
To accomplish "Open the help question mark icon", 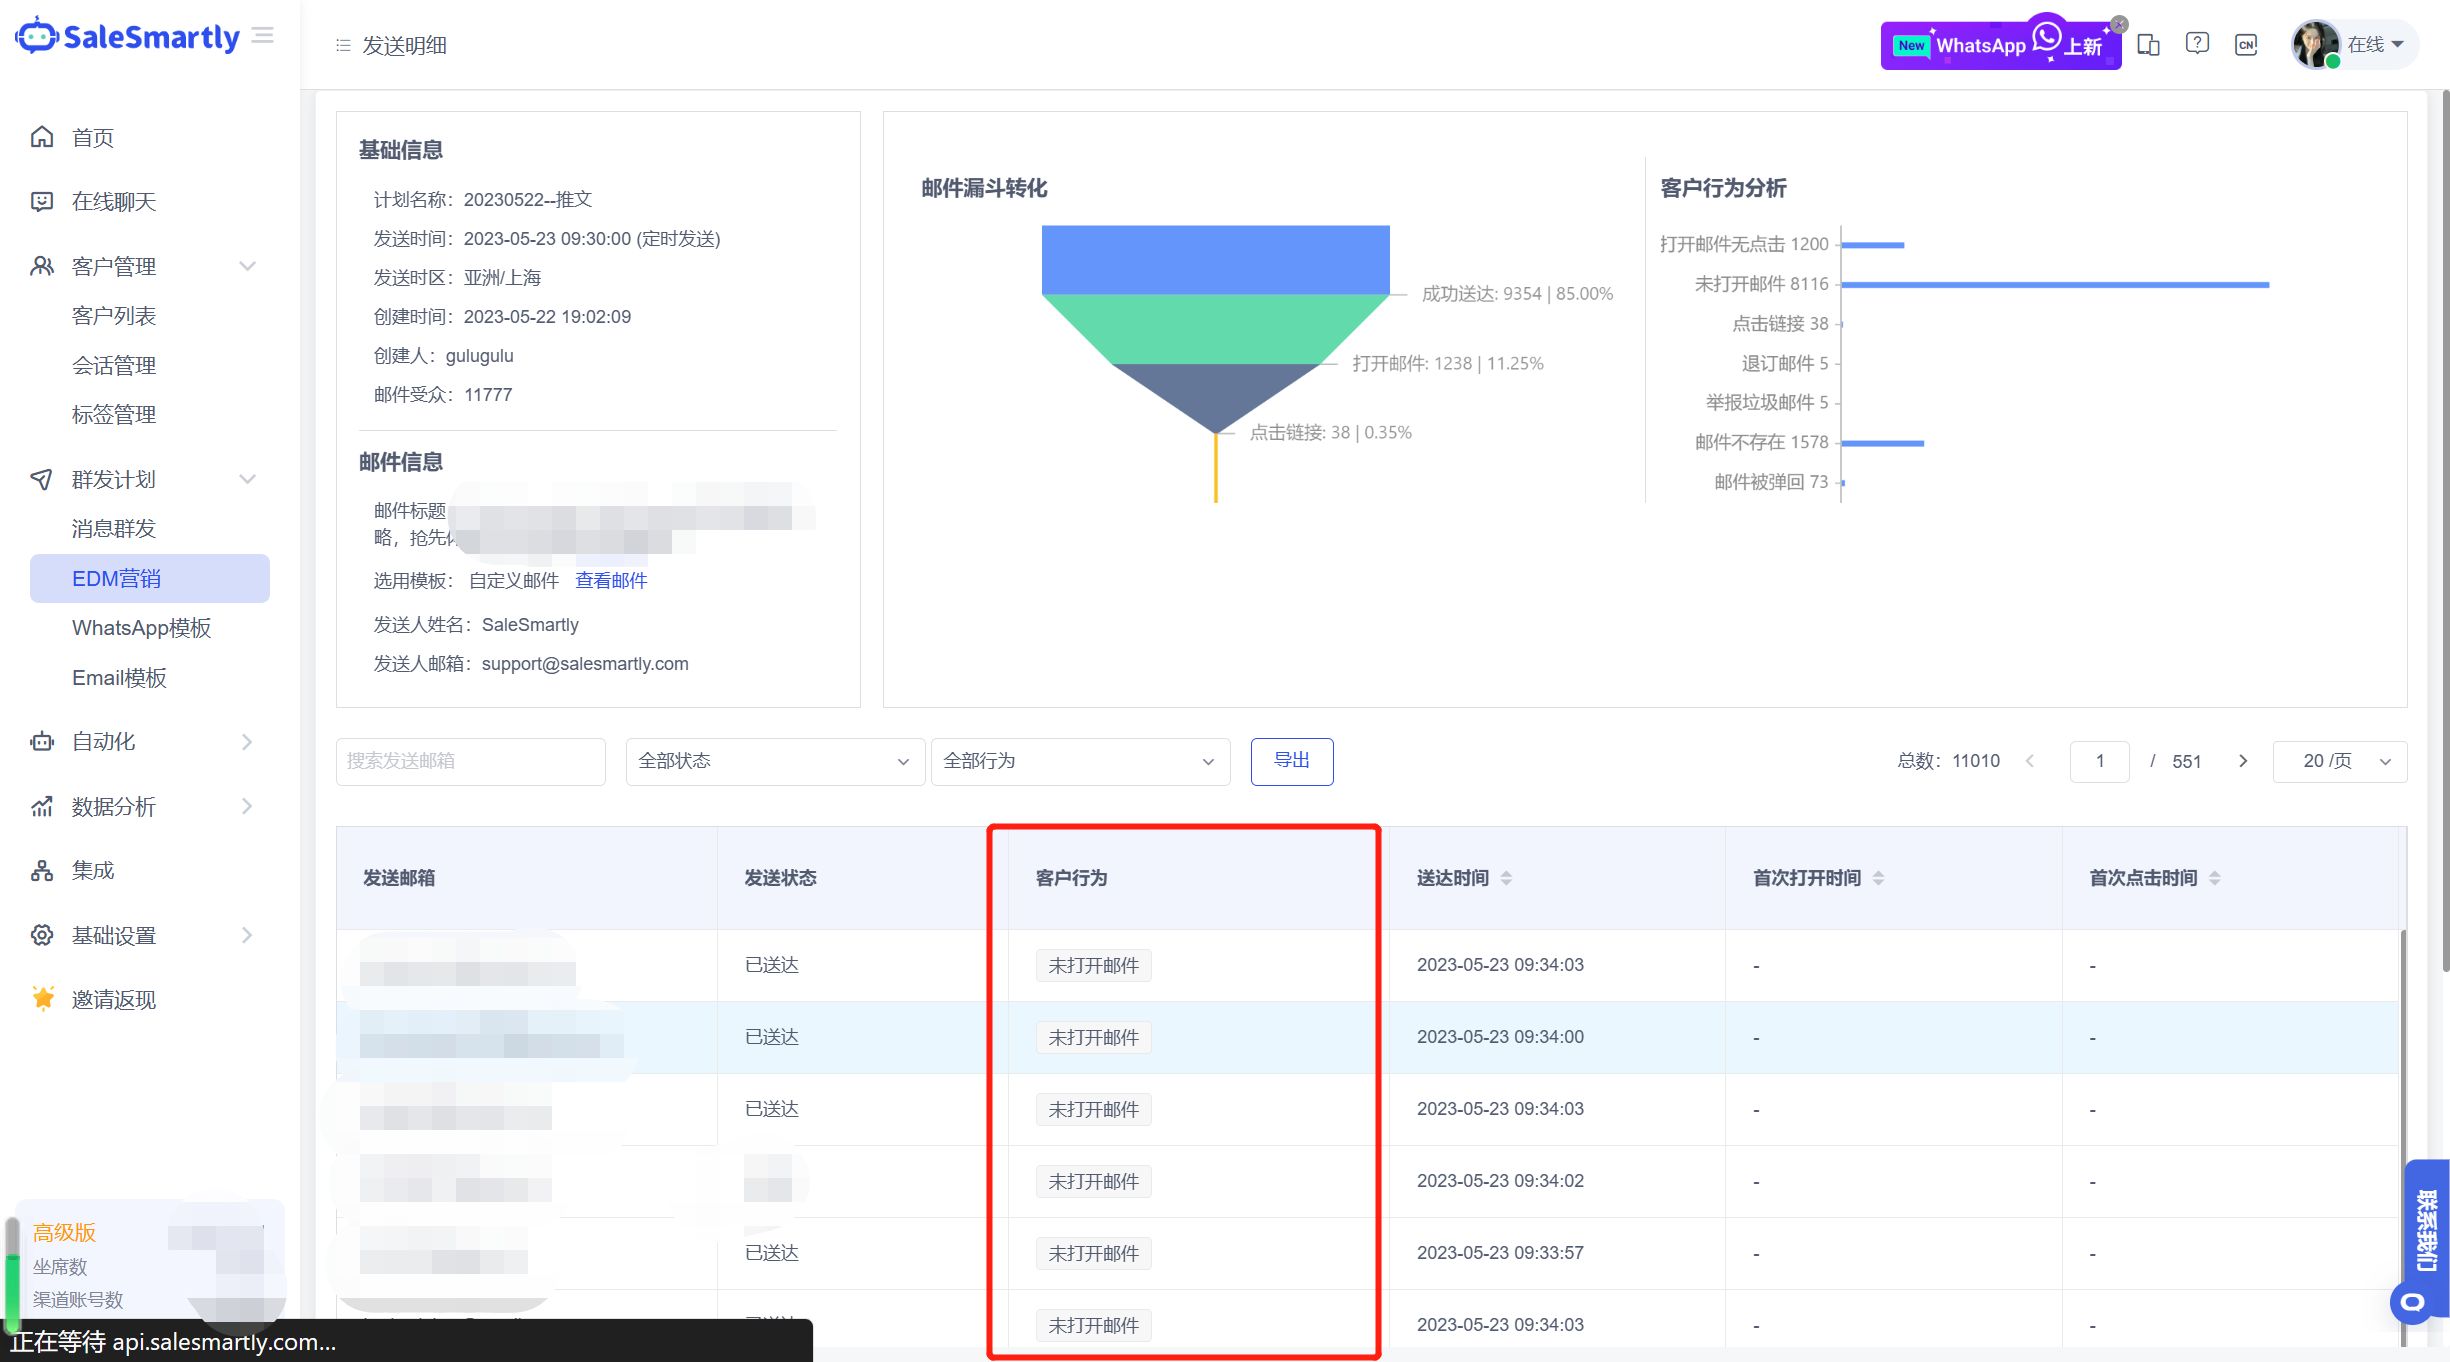I will 2196,44.
